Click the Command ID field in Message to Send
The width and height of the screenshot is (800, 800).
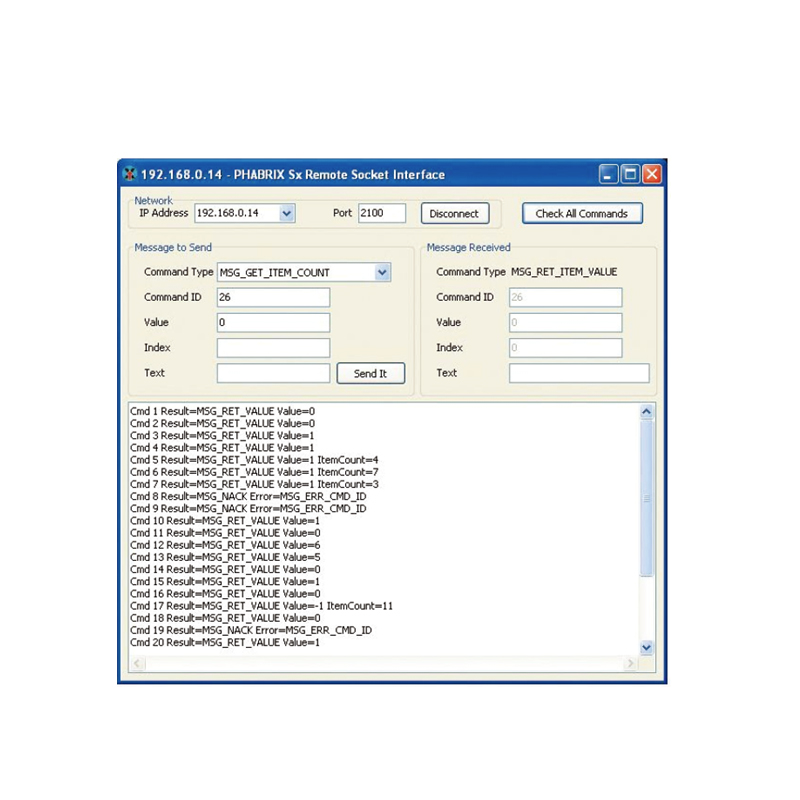coord(273,297)
